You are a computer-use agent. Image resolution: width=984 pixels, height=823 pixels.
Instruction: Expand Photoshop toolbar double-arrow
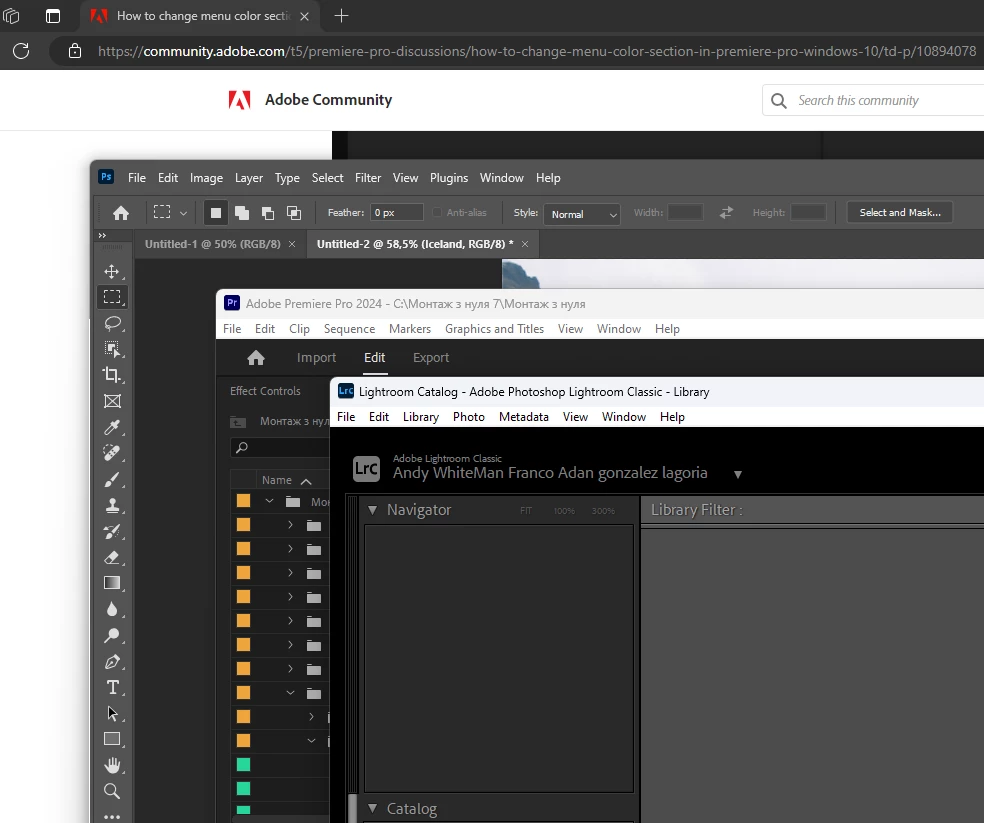click(x=102, y=235)
